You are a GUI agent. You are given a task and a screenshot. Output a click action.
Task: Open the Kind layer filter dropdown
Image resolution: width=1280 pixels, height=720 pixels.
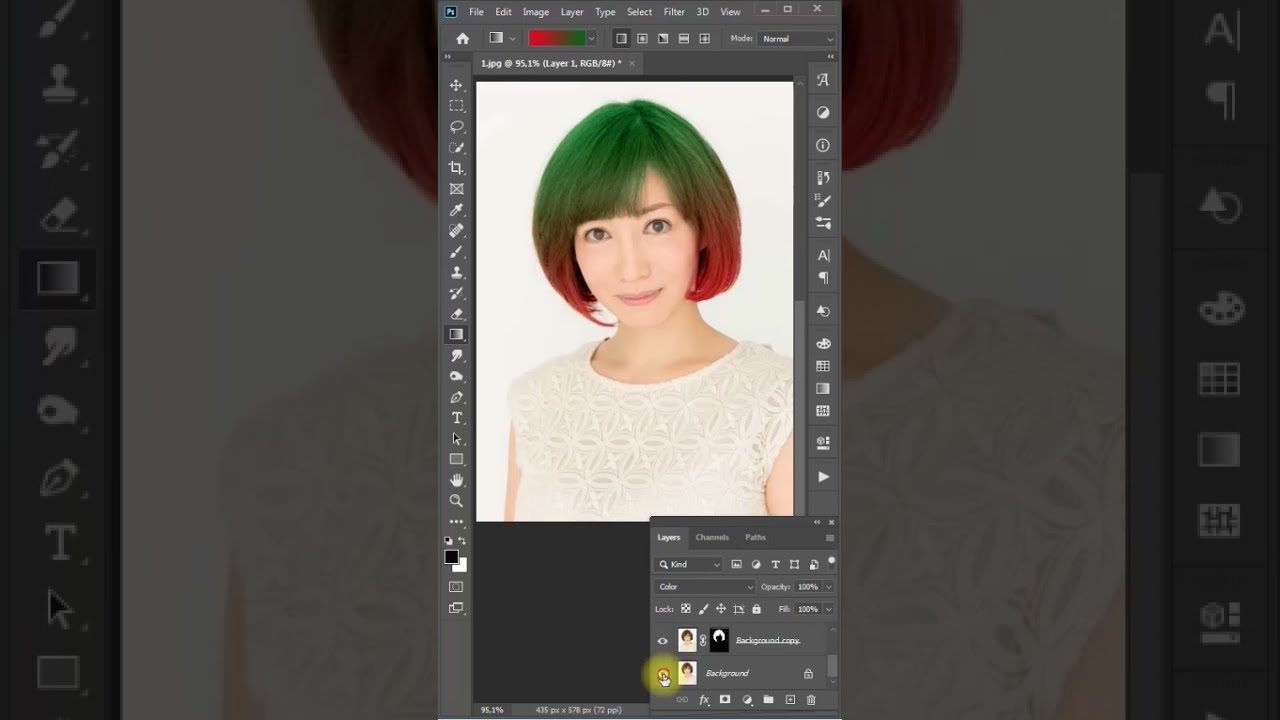pyautogui.click(x=690, y=565)
